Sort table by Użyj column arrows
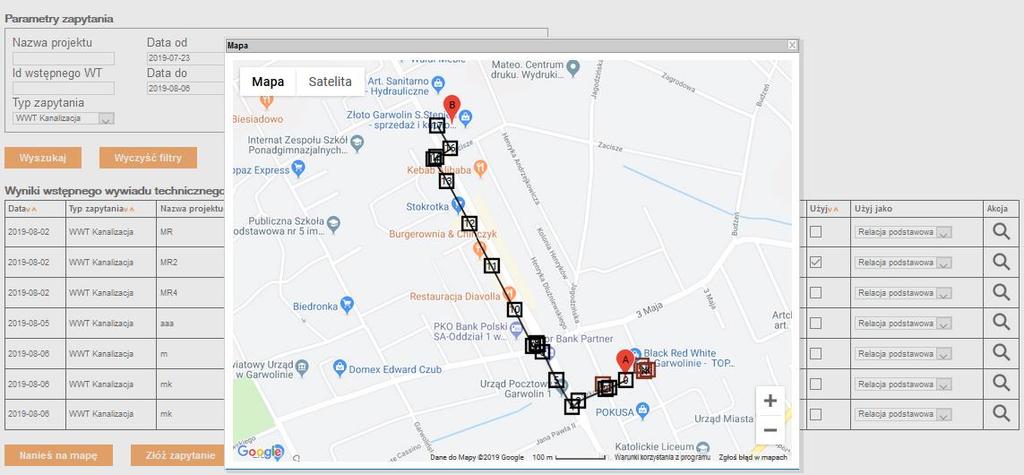This screenshot has height=475, width=1024. point(834,209)
